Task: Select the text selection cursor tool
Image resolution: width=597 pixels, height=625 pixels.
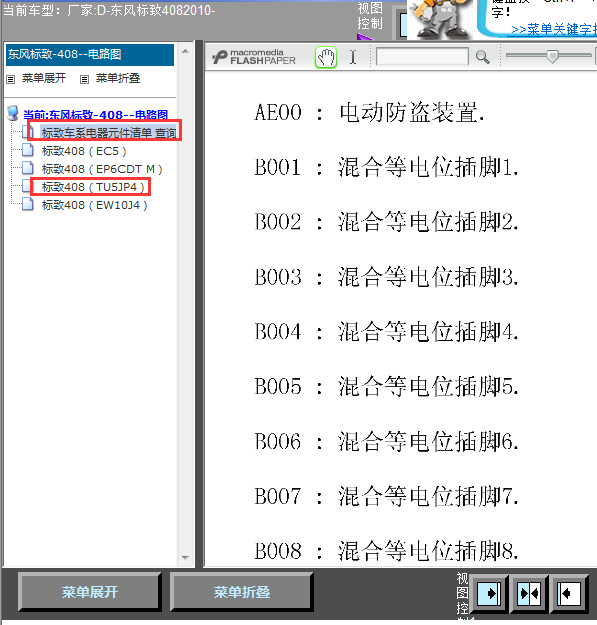Action: tap(353, 57)
